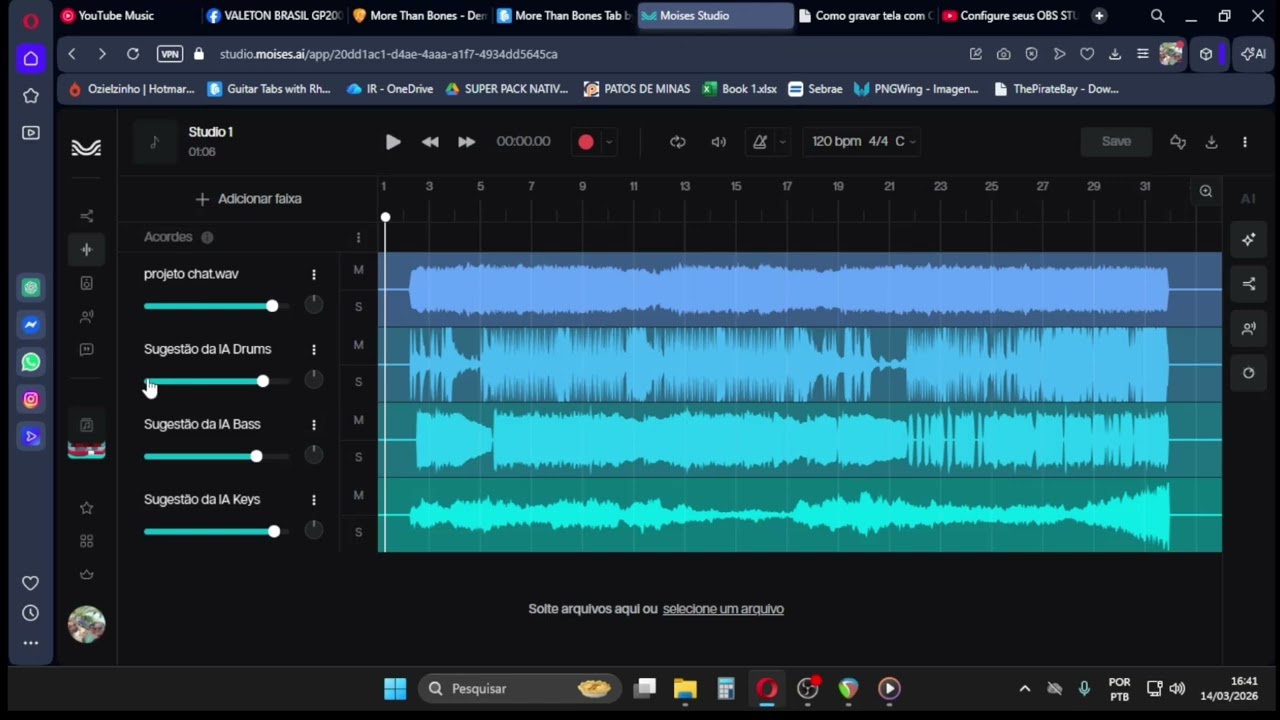Click the Save button
The width and height of the screenshot is (1280, 720).
tap(1116, 142)
